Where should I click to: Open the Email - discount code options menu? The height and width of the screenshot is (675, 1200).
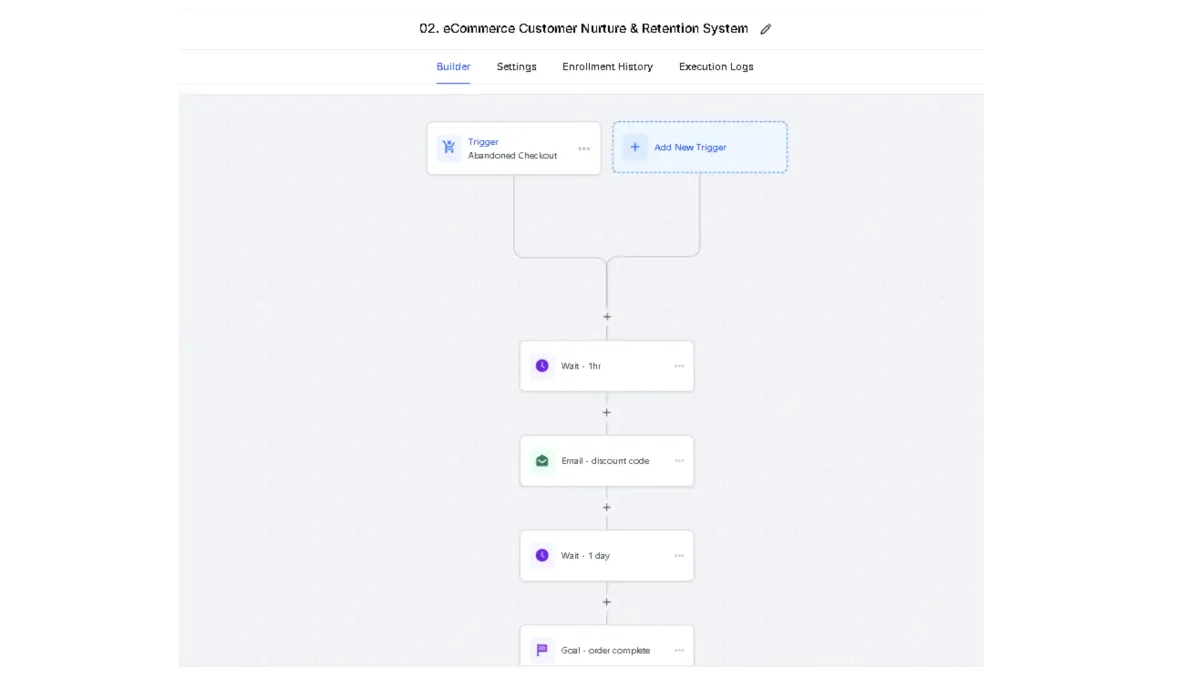click(x=679, y=461)
